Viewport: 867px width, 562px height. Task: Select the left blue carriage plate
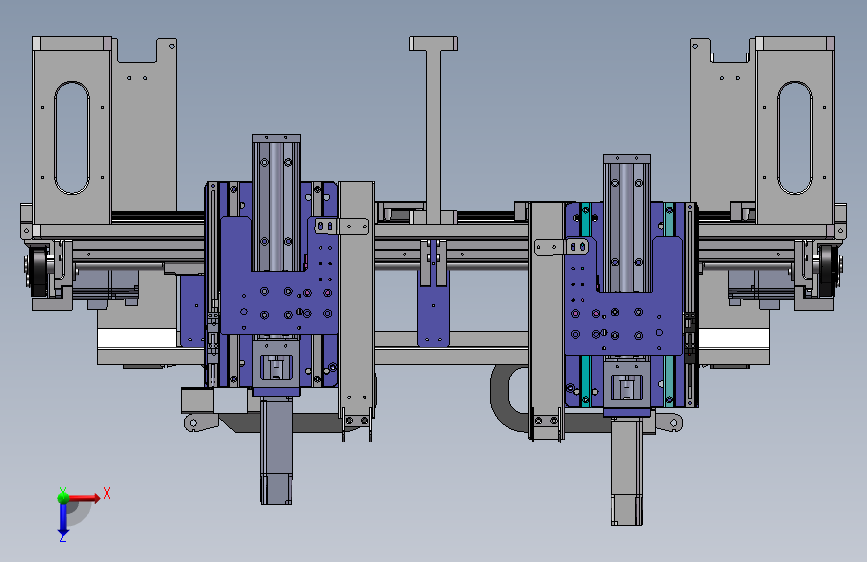[x=279, y=303]
